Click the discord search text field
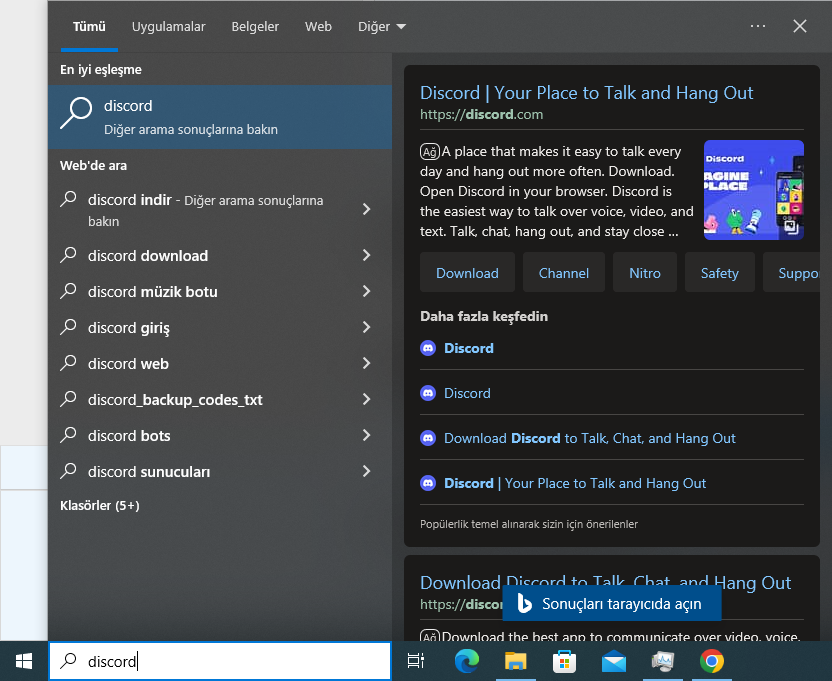This screenshot has height=681, width=832. [220, 661]
